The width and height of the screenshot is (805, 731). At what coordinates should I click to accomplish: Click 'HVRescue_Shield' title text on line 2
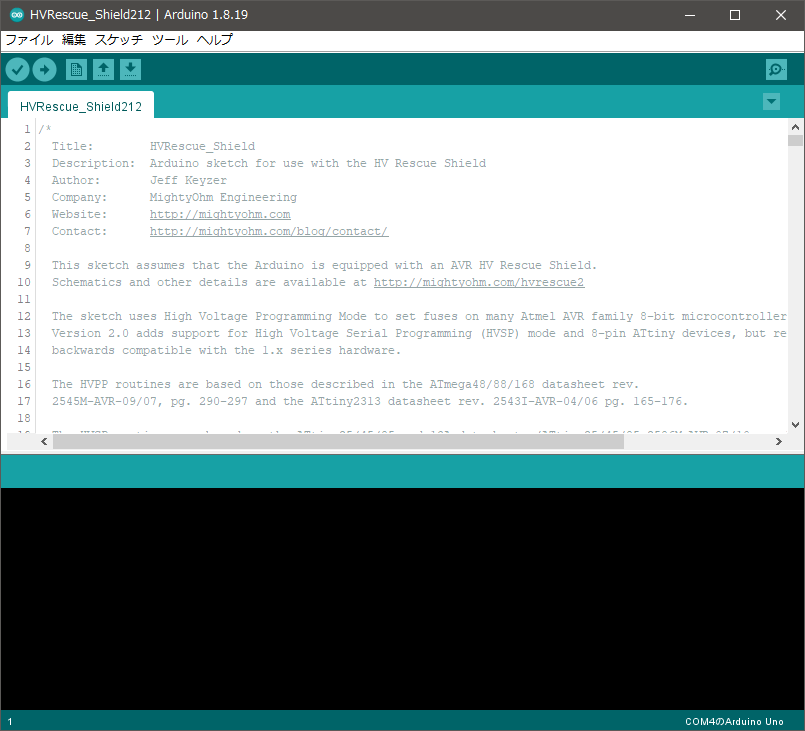click(202, 146)
